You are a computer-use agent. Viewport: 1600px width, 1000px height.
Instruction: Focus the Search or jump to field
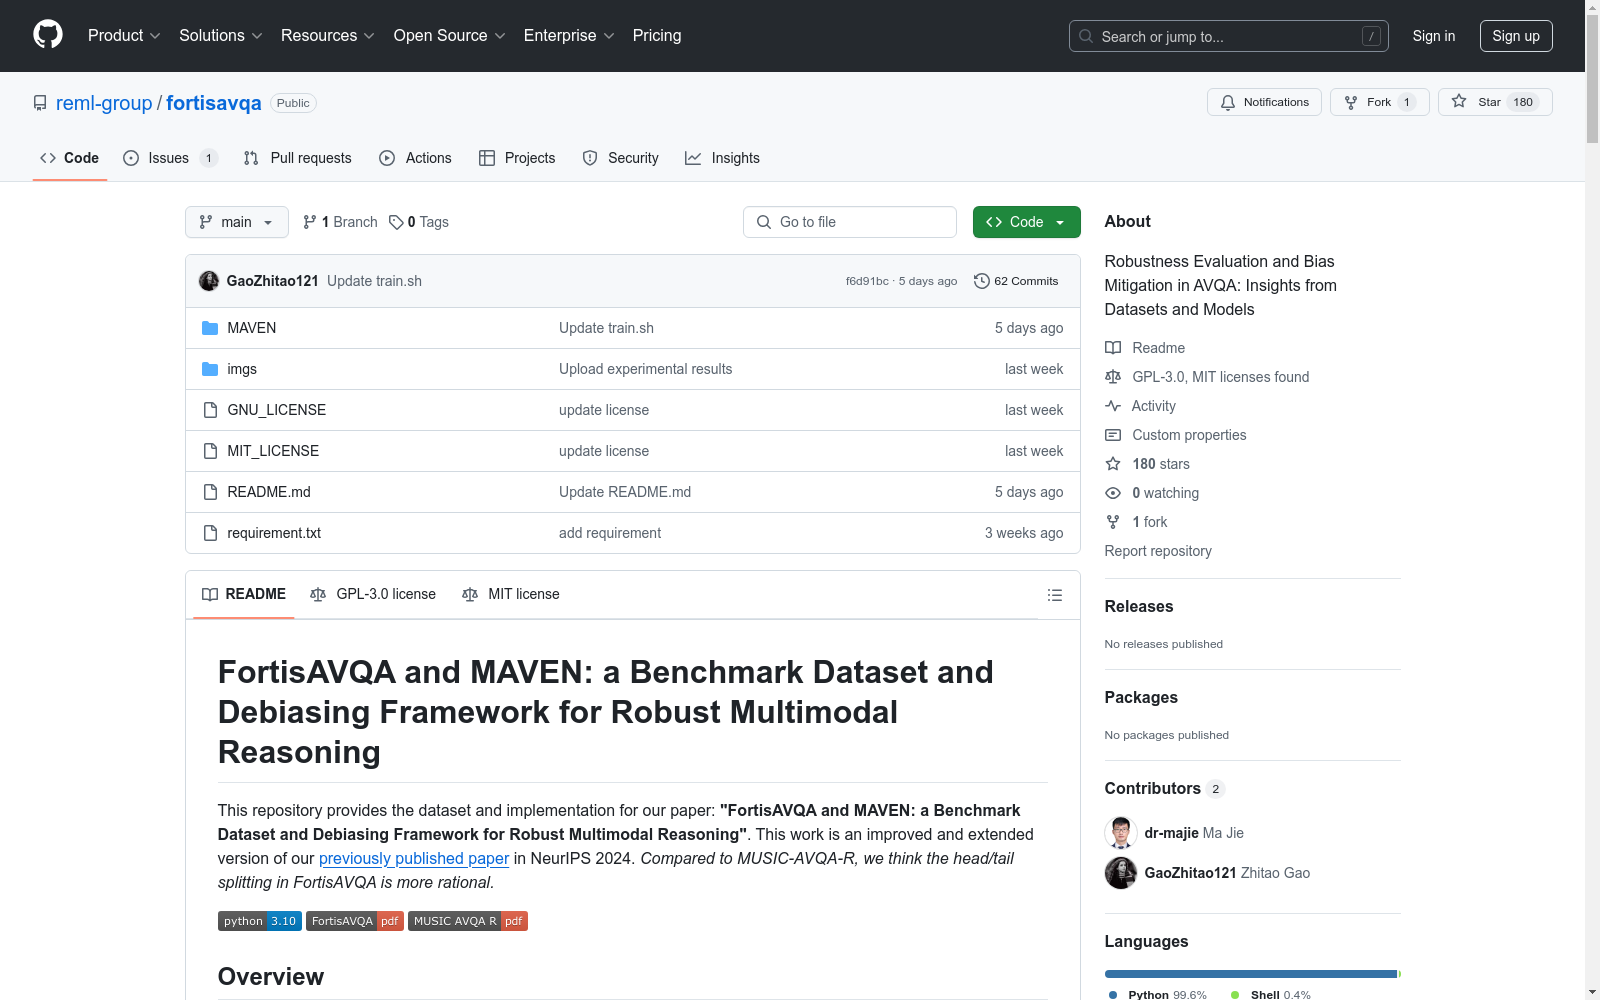tap(1229, 36)
